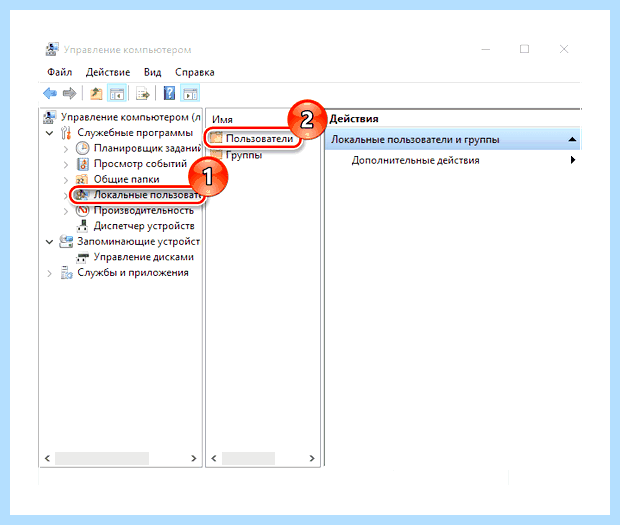
Task: Select Службы и приложения tree item
Action: click(x=133, y=272)
